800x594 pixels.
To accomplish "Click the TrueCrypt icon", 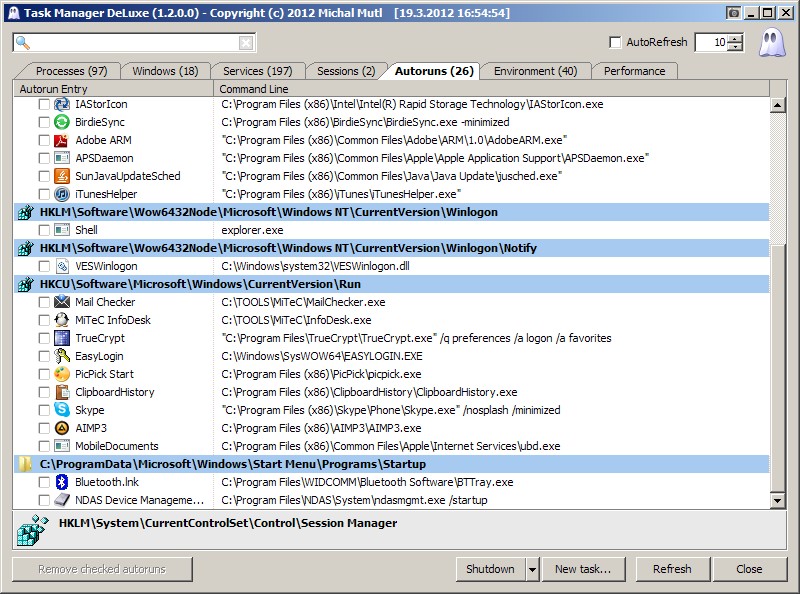I will [x=62, y=338].
